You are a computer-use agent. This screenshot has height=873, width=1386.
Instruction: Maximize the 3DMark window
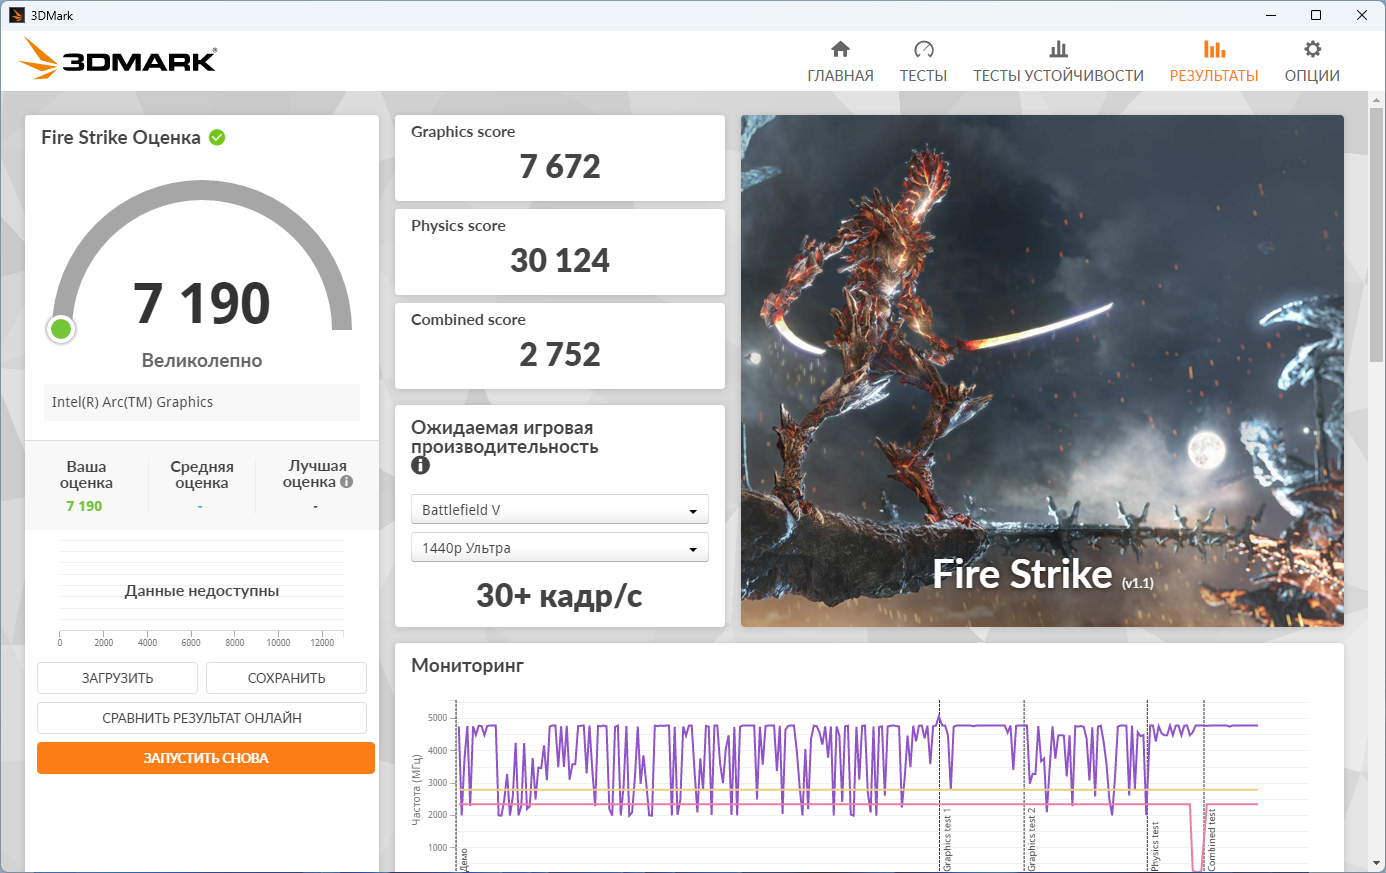(x=1316, y=15)
